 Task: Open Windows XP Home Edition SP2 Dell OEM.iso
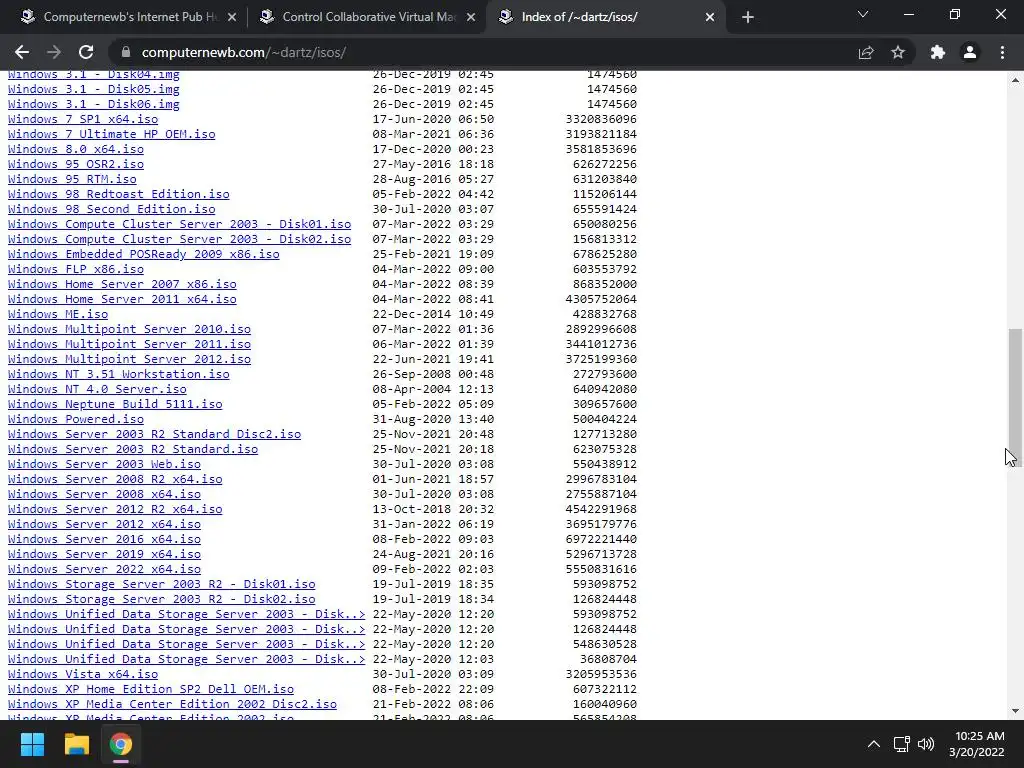(151, 690)
